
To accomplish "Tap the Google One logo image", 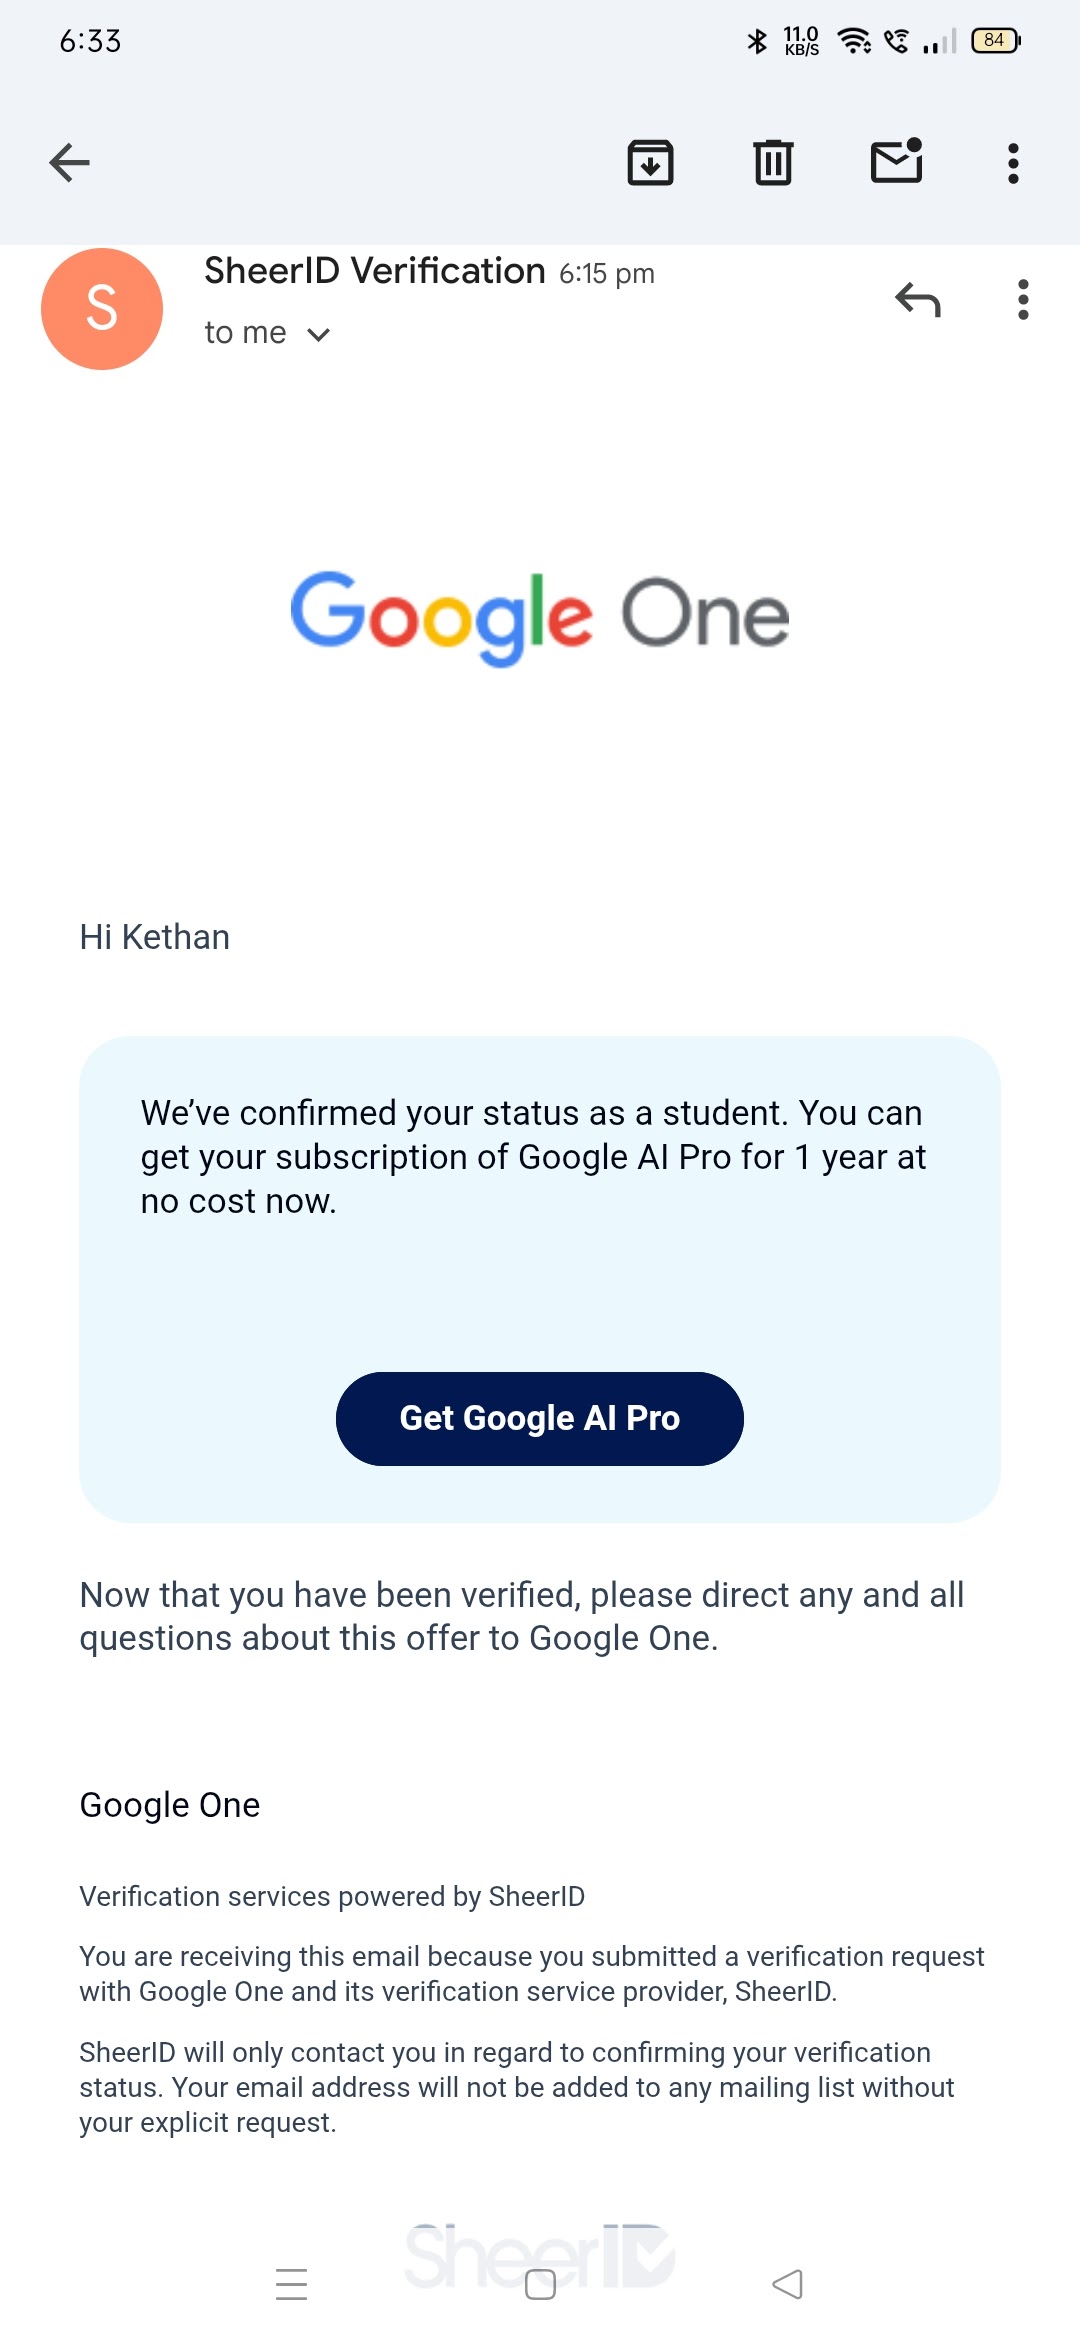I will 540,617.
